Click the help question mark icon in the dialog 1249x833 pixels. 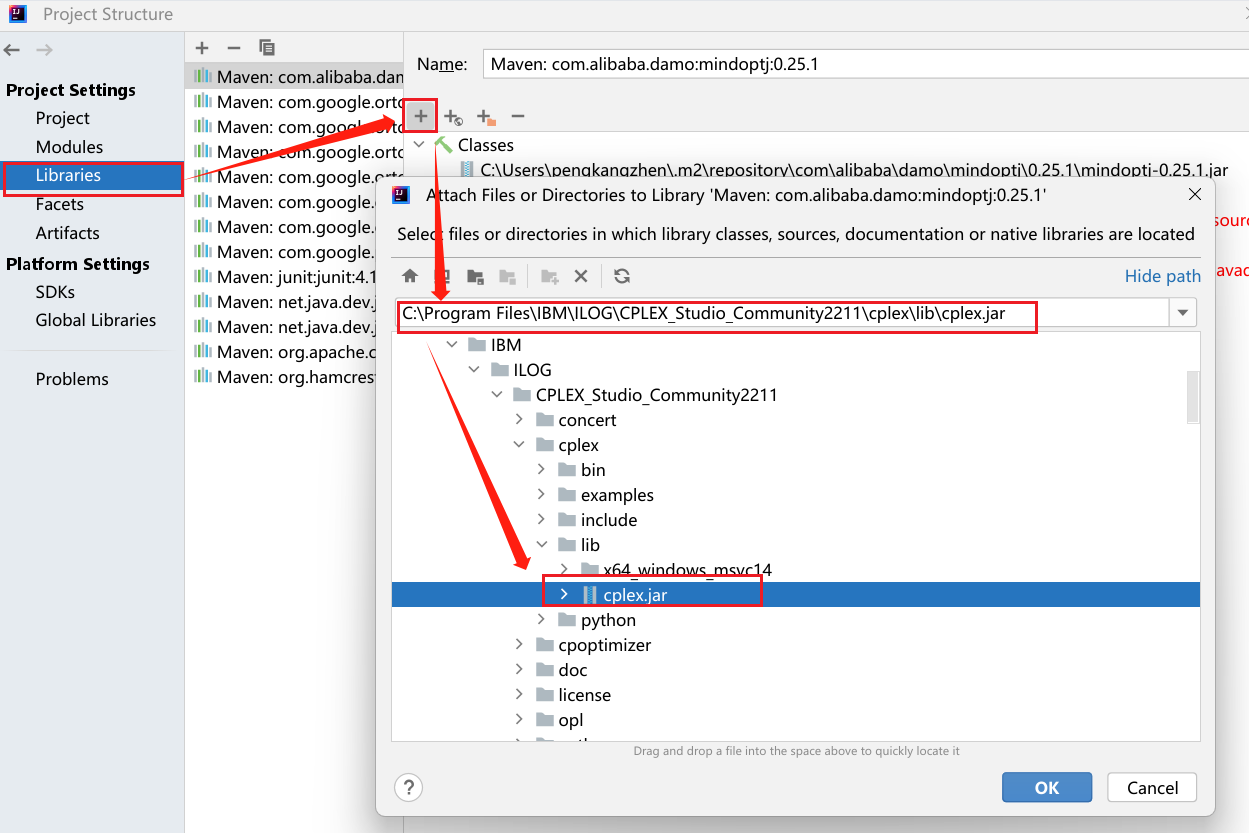(408, 787)
